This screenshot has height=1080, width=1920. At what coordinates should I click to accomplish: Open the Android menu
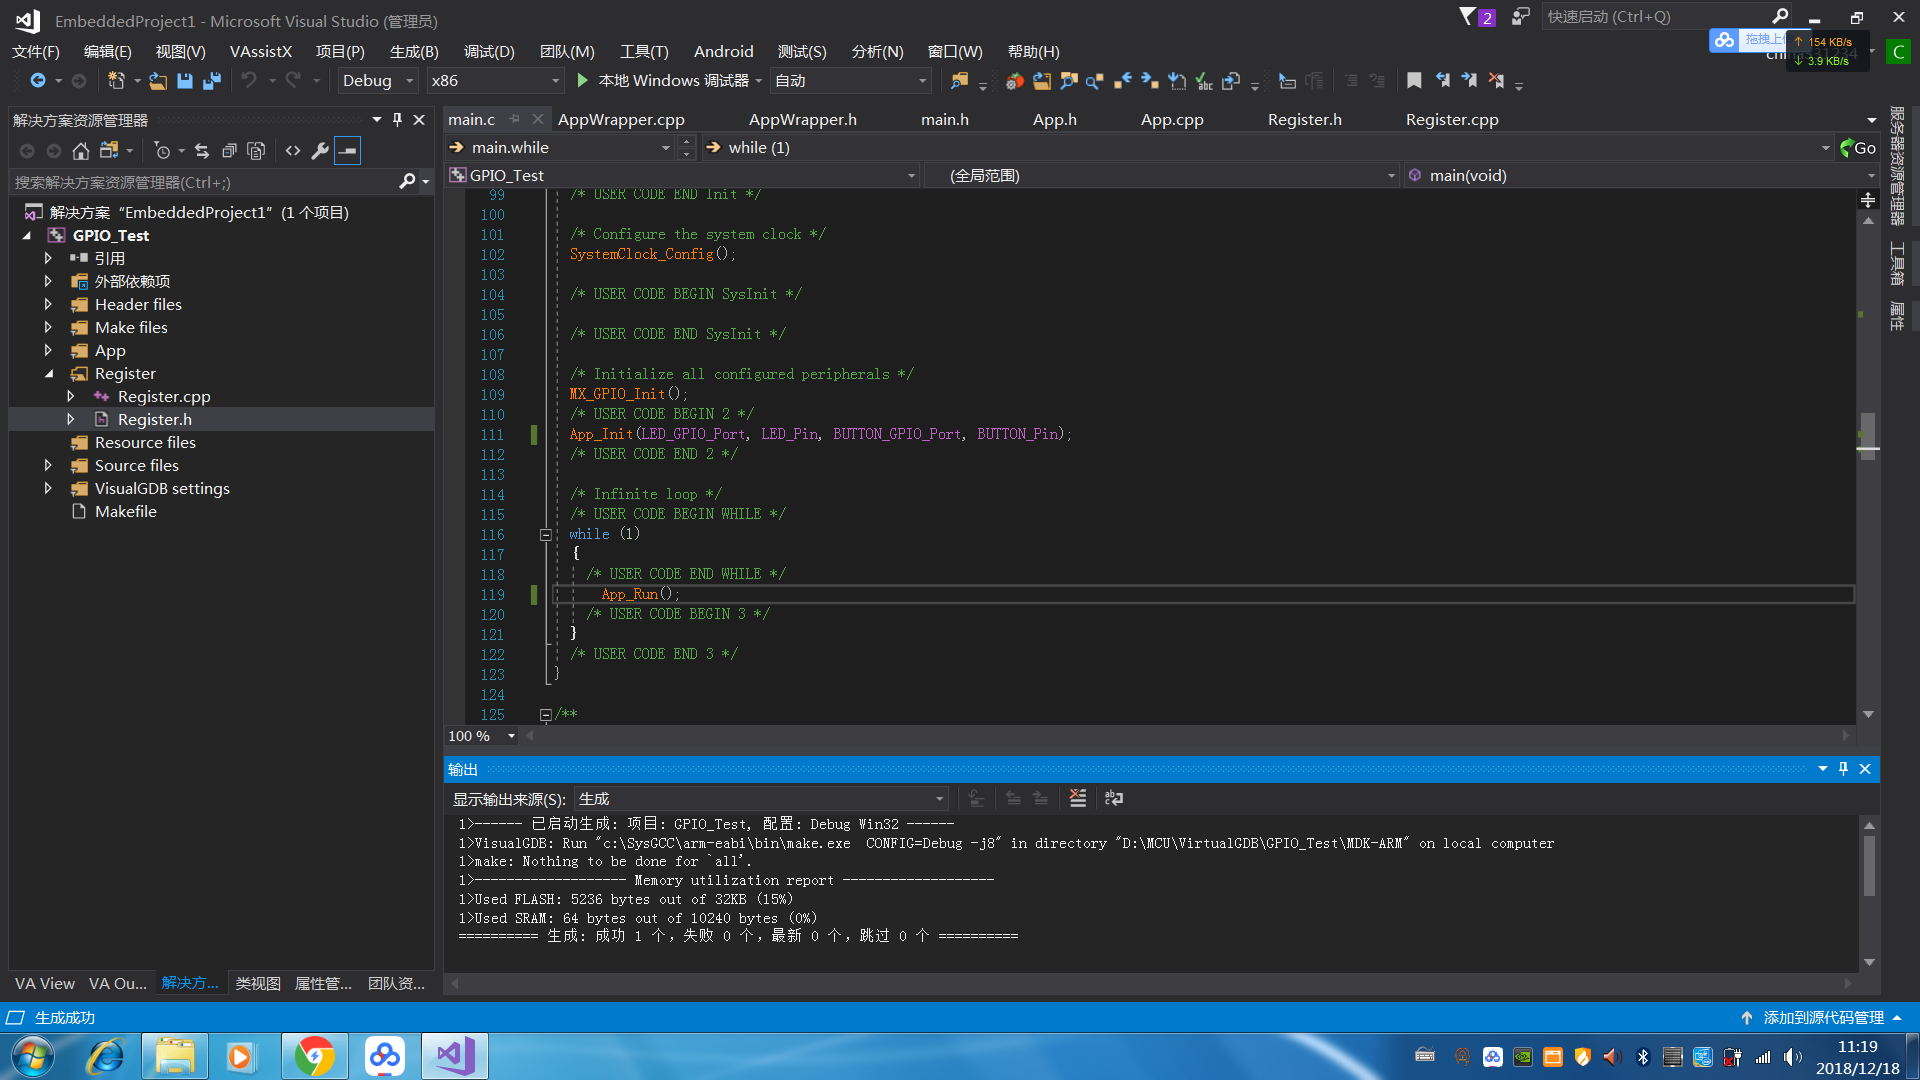[723, 51]
